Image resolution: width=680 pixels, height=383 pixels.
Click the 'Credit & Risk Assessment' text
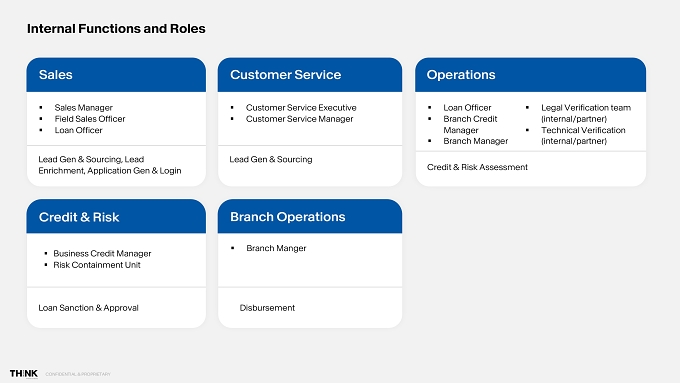[477, 167]
